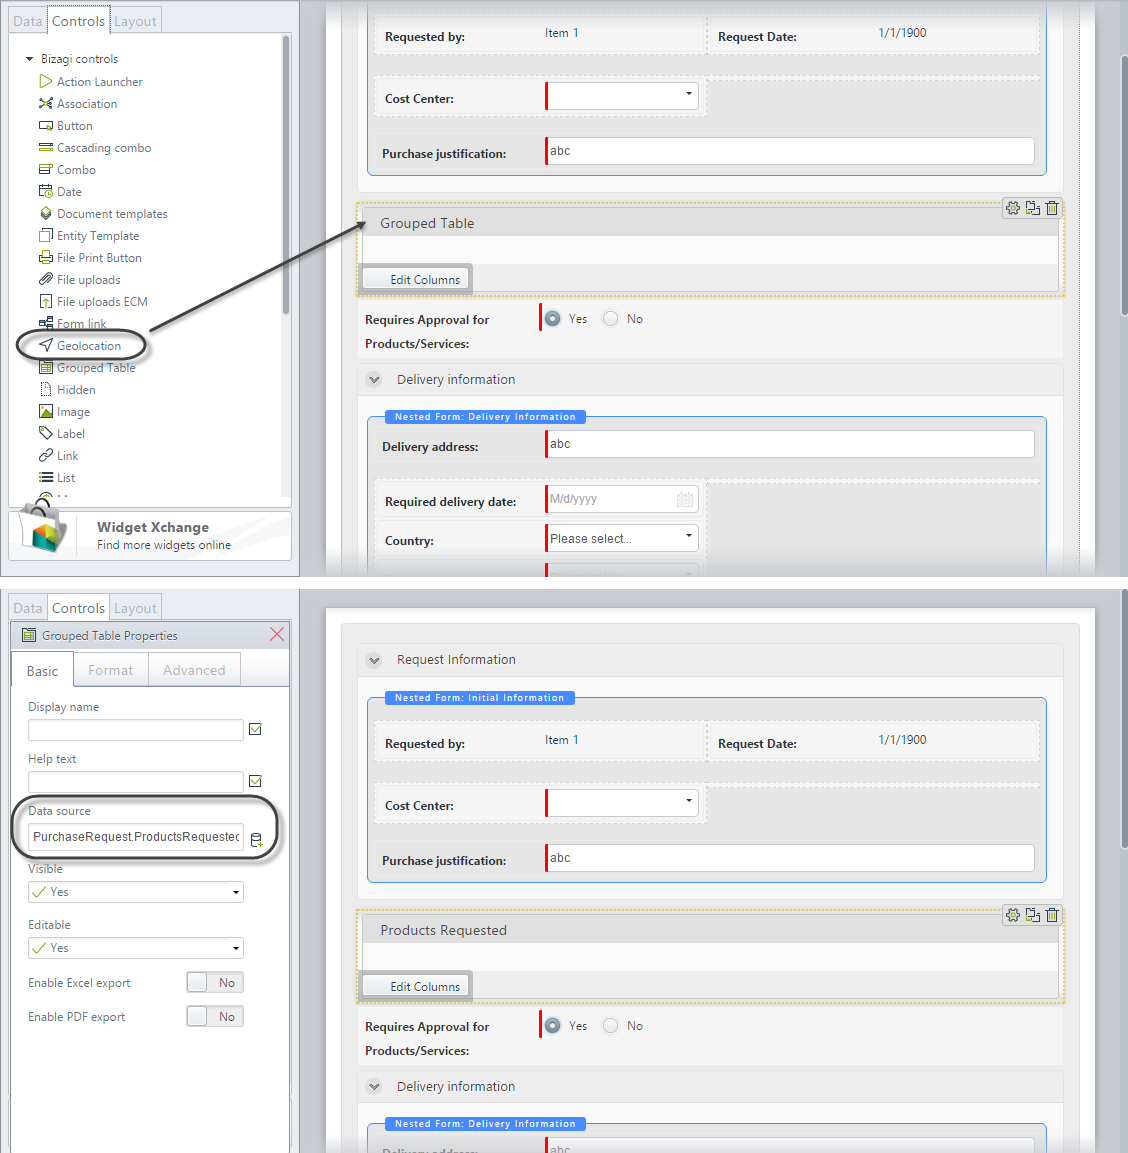Select Yes radio in bottom form

(552, 1025)
